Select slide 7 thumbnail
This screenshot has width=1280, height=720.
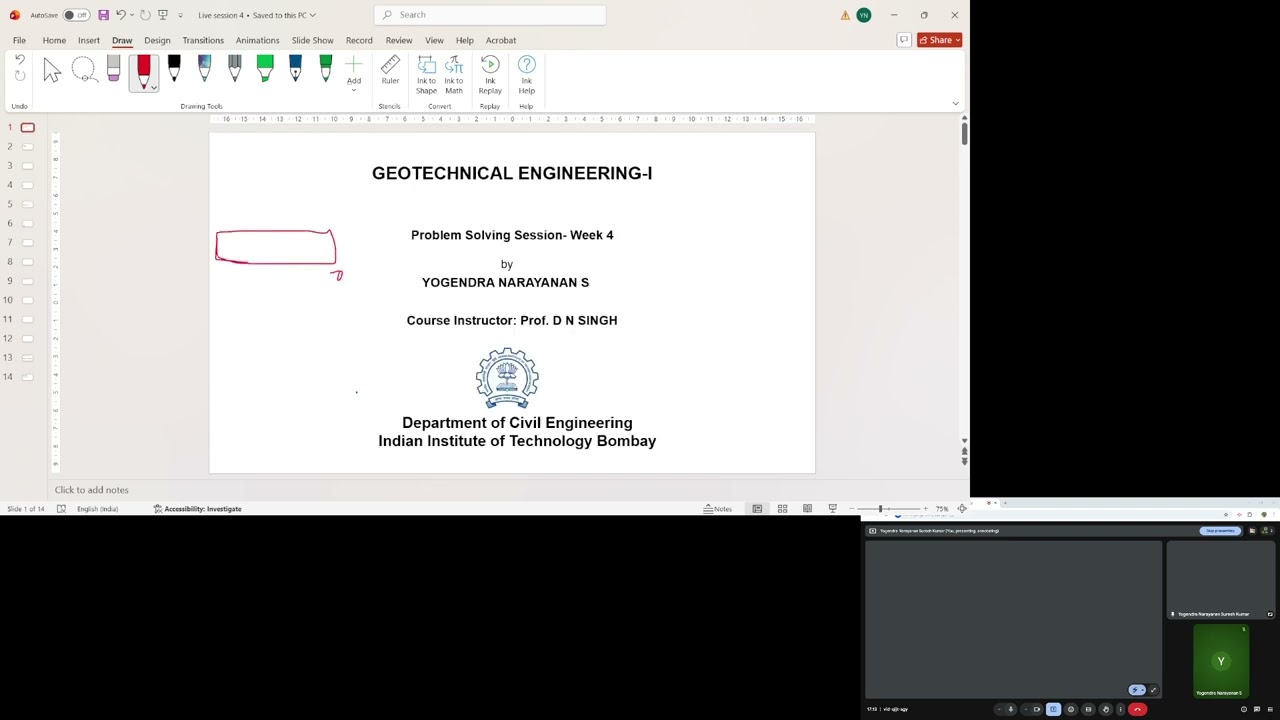pyautogui.click(x=28, y=242)
